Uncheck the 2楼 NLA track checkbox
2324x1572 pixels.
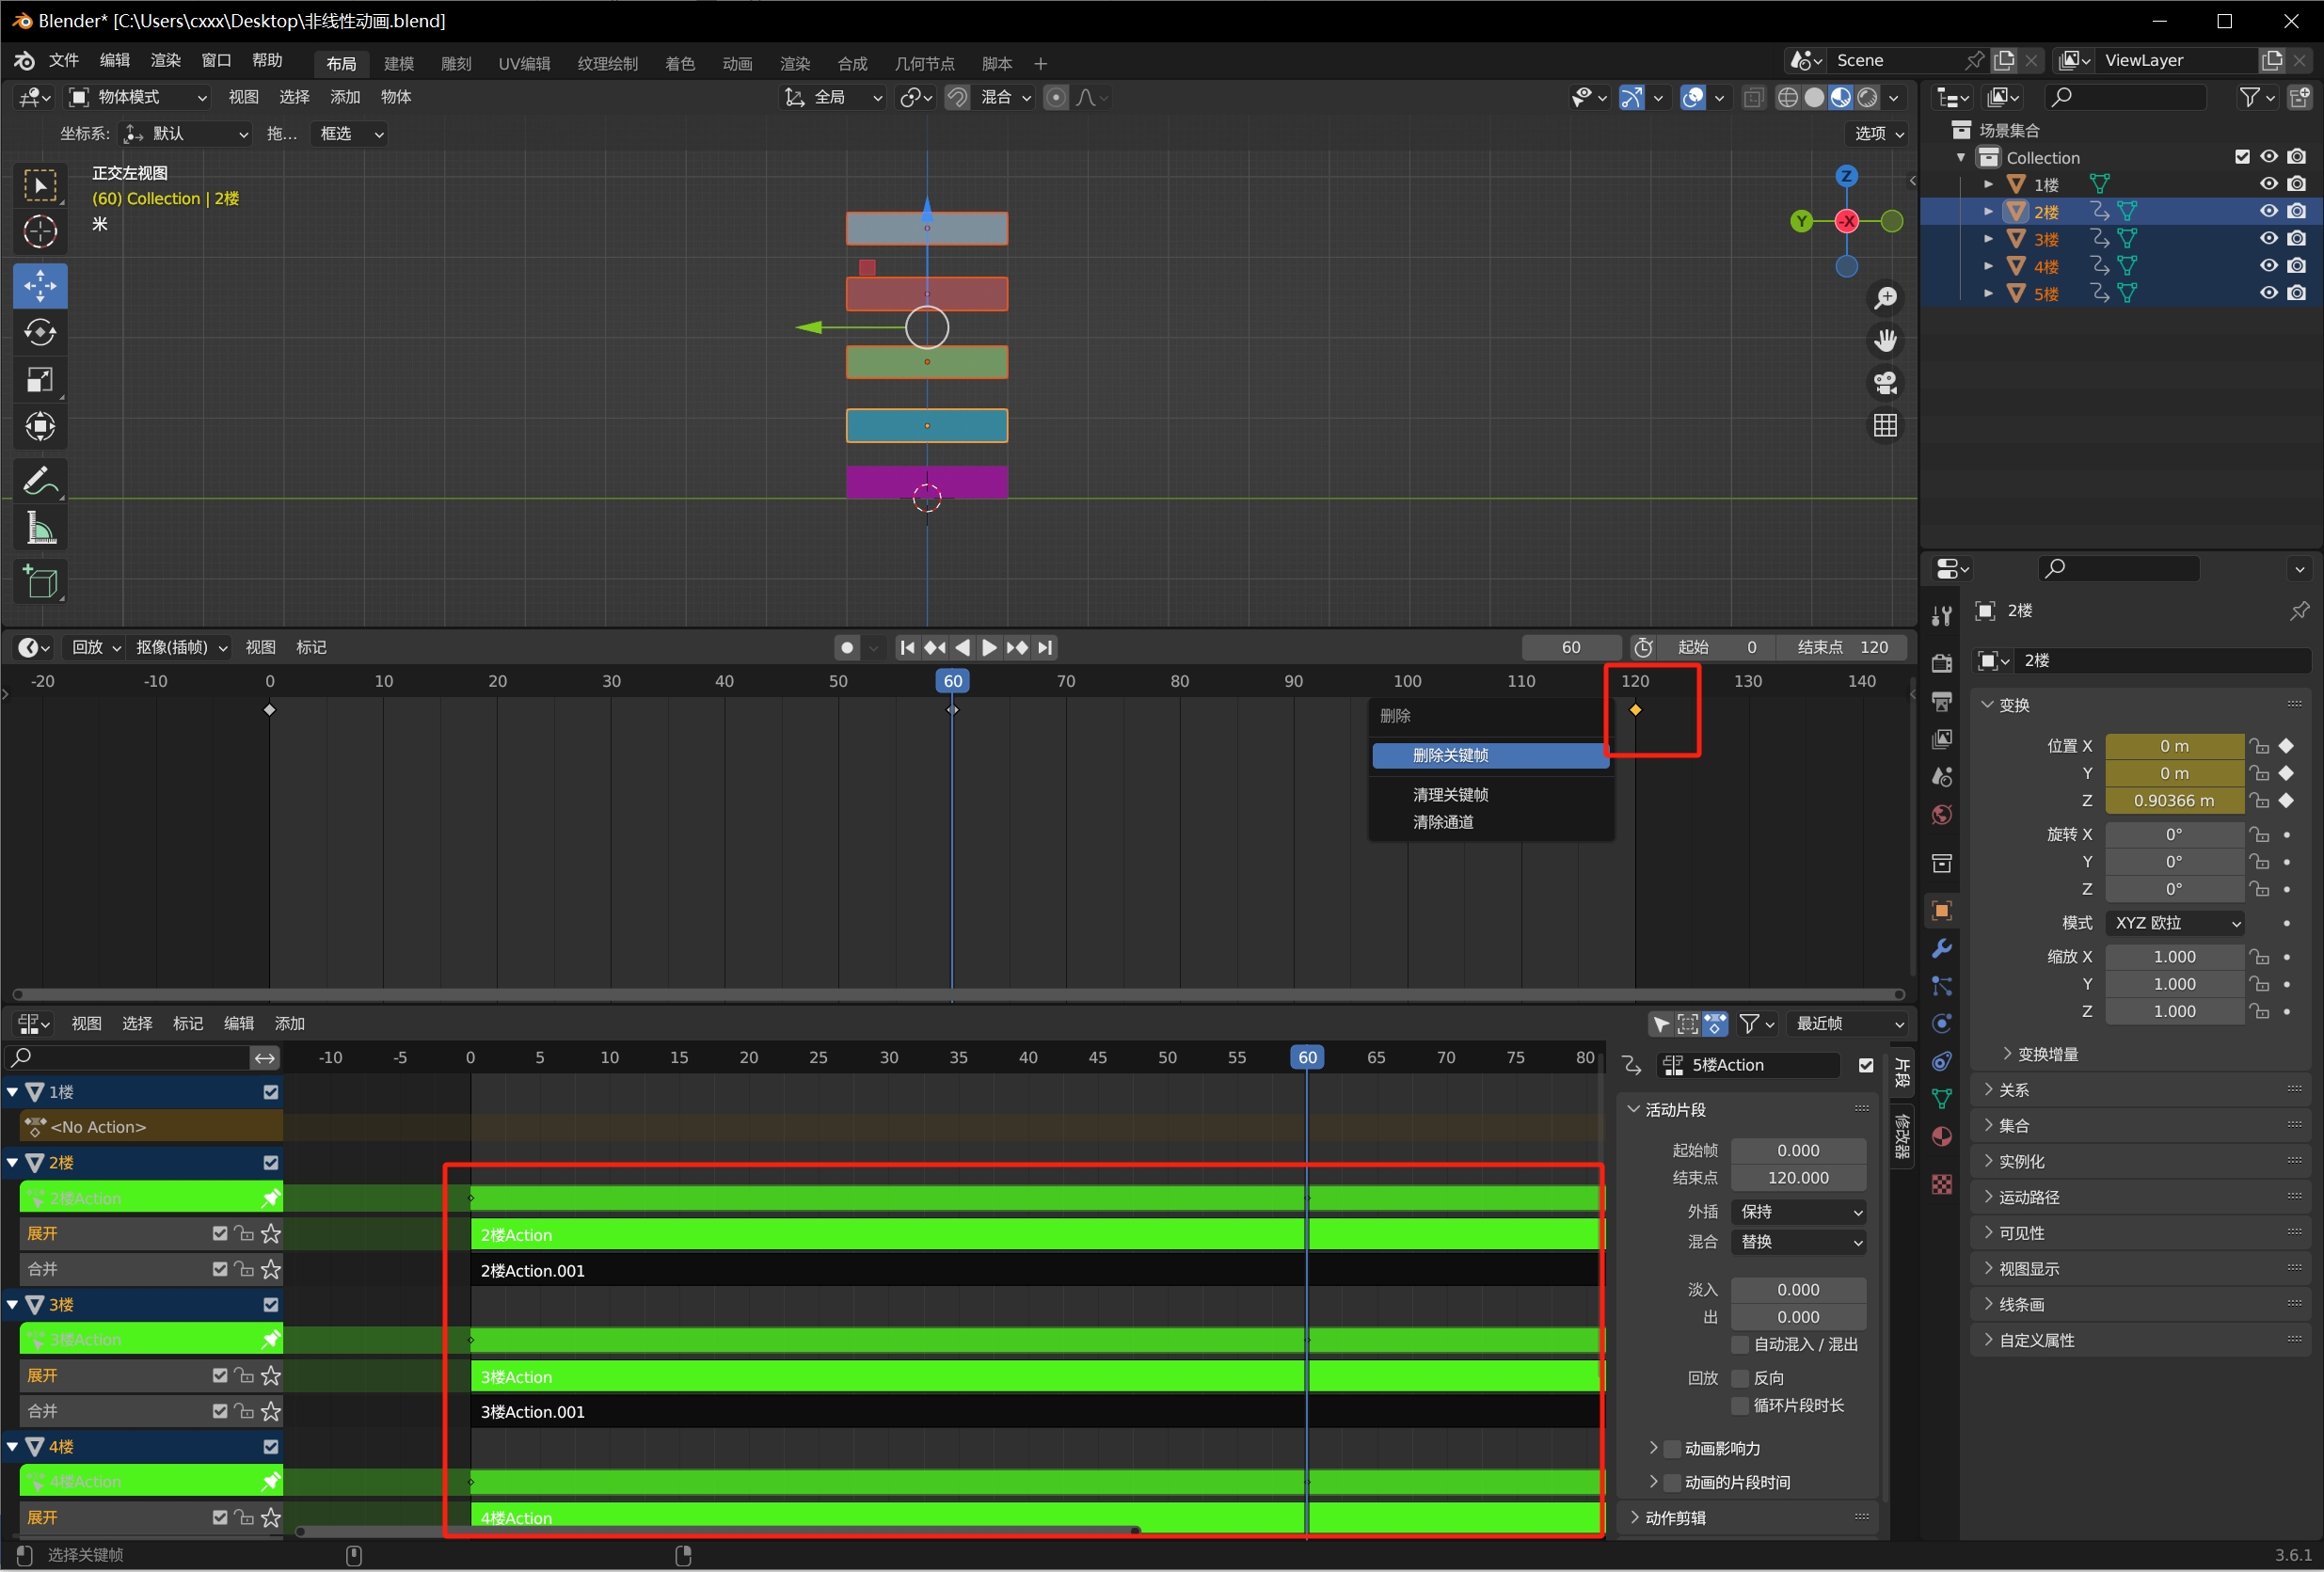pyautogui.click(x=271, y=1163)
